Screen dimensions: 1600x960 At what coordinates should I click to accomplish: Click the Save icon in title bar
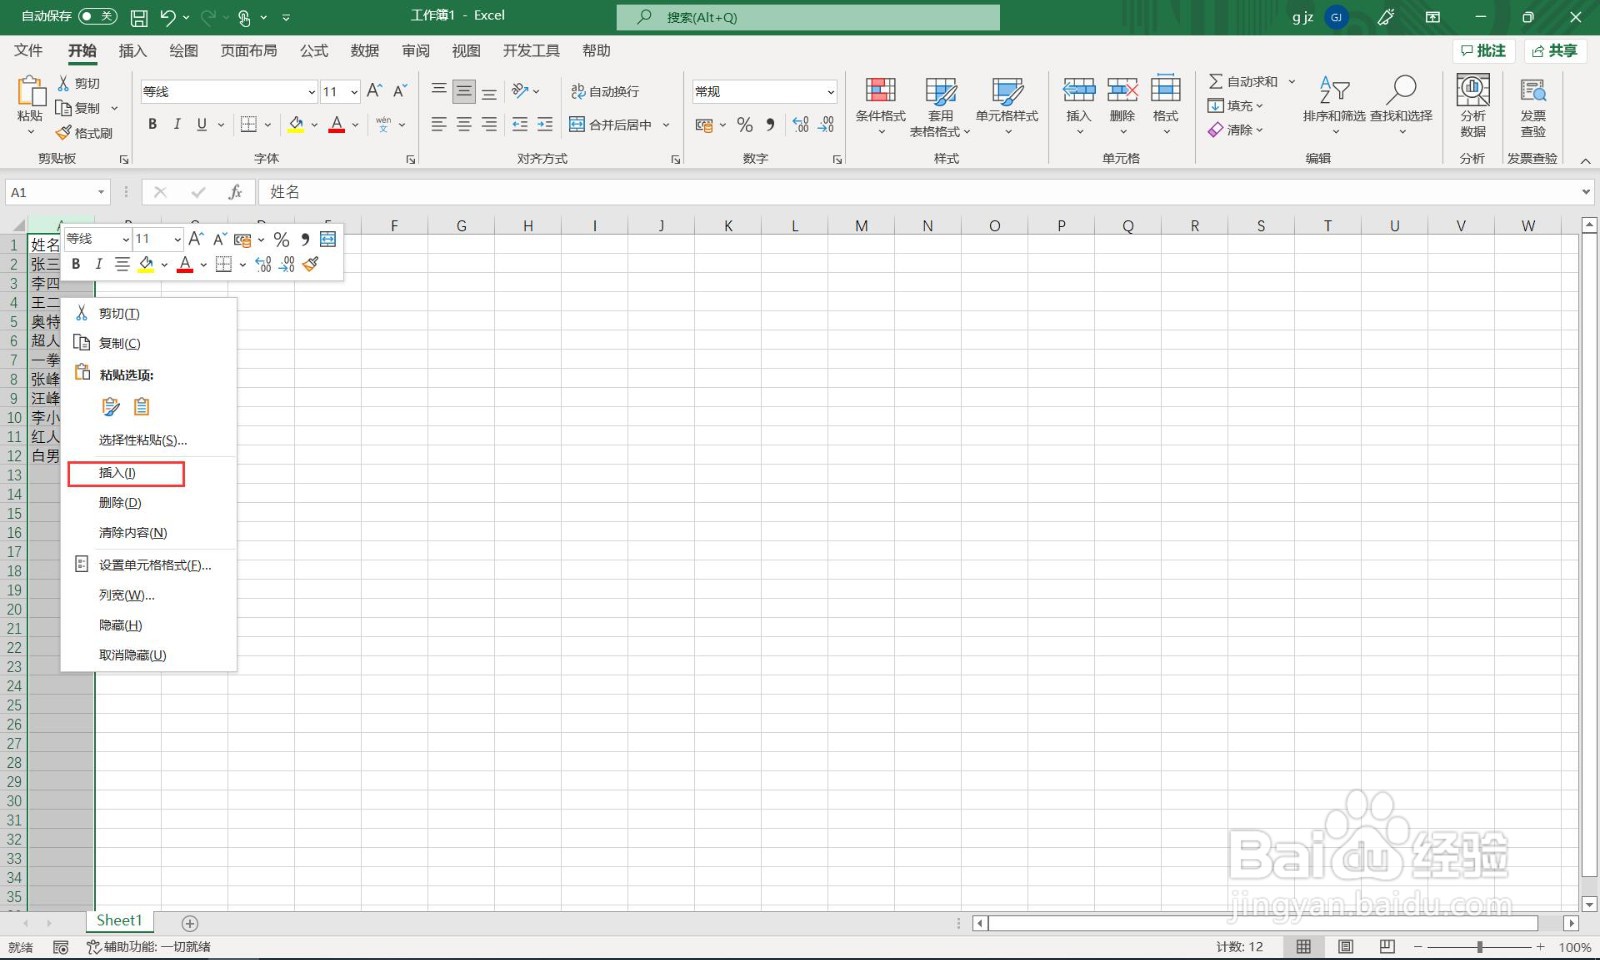tap(139, 17)
